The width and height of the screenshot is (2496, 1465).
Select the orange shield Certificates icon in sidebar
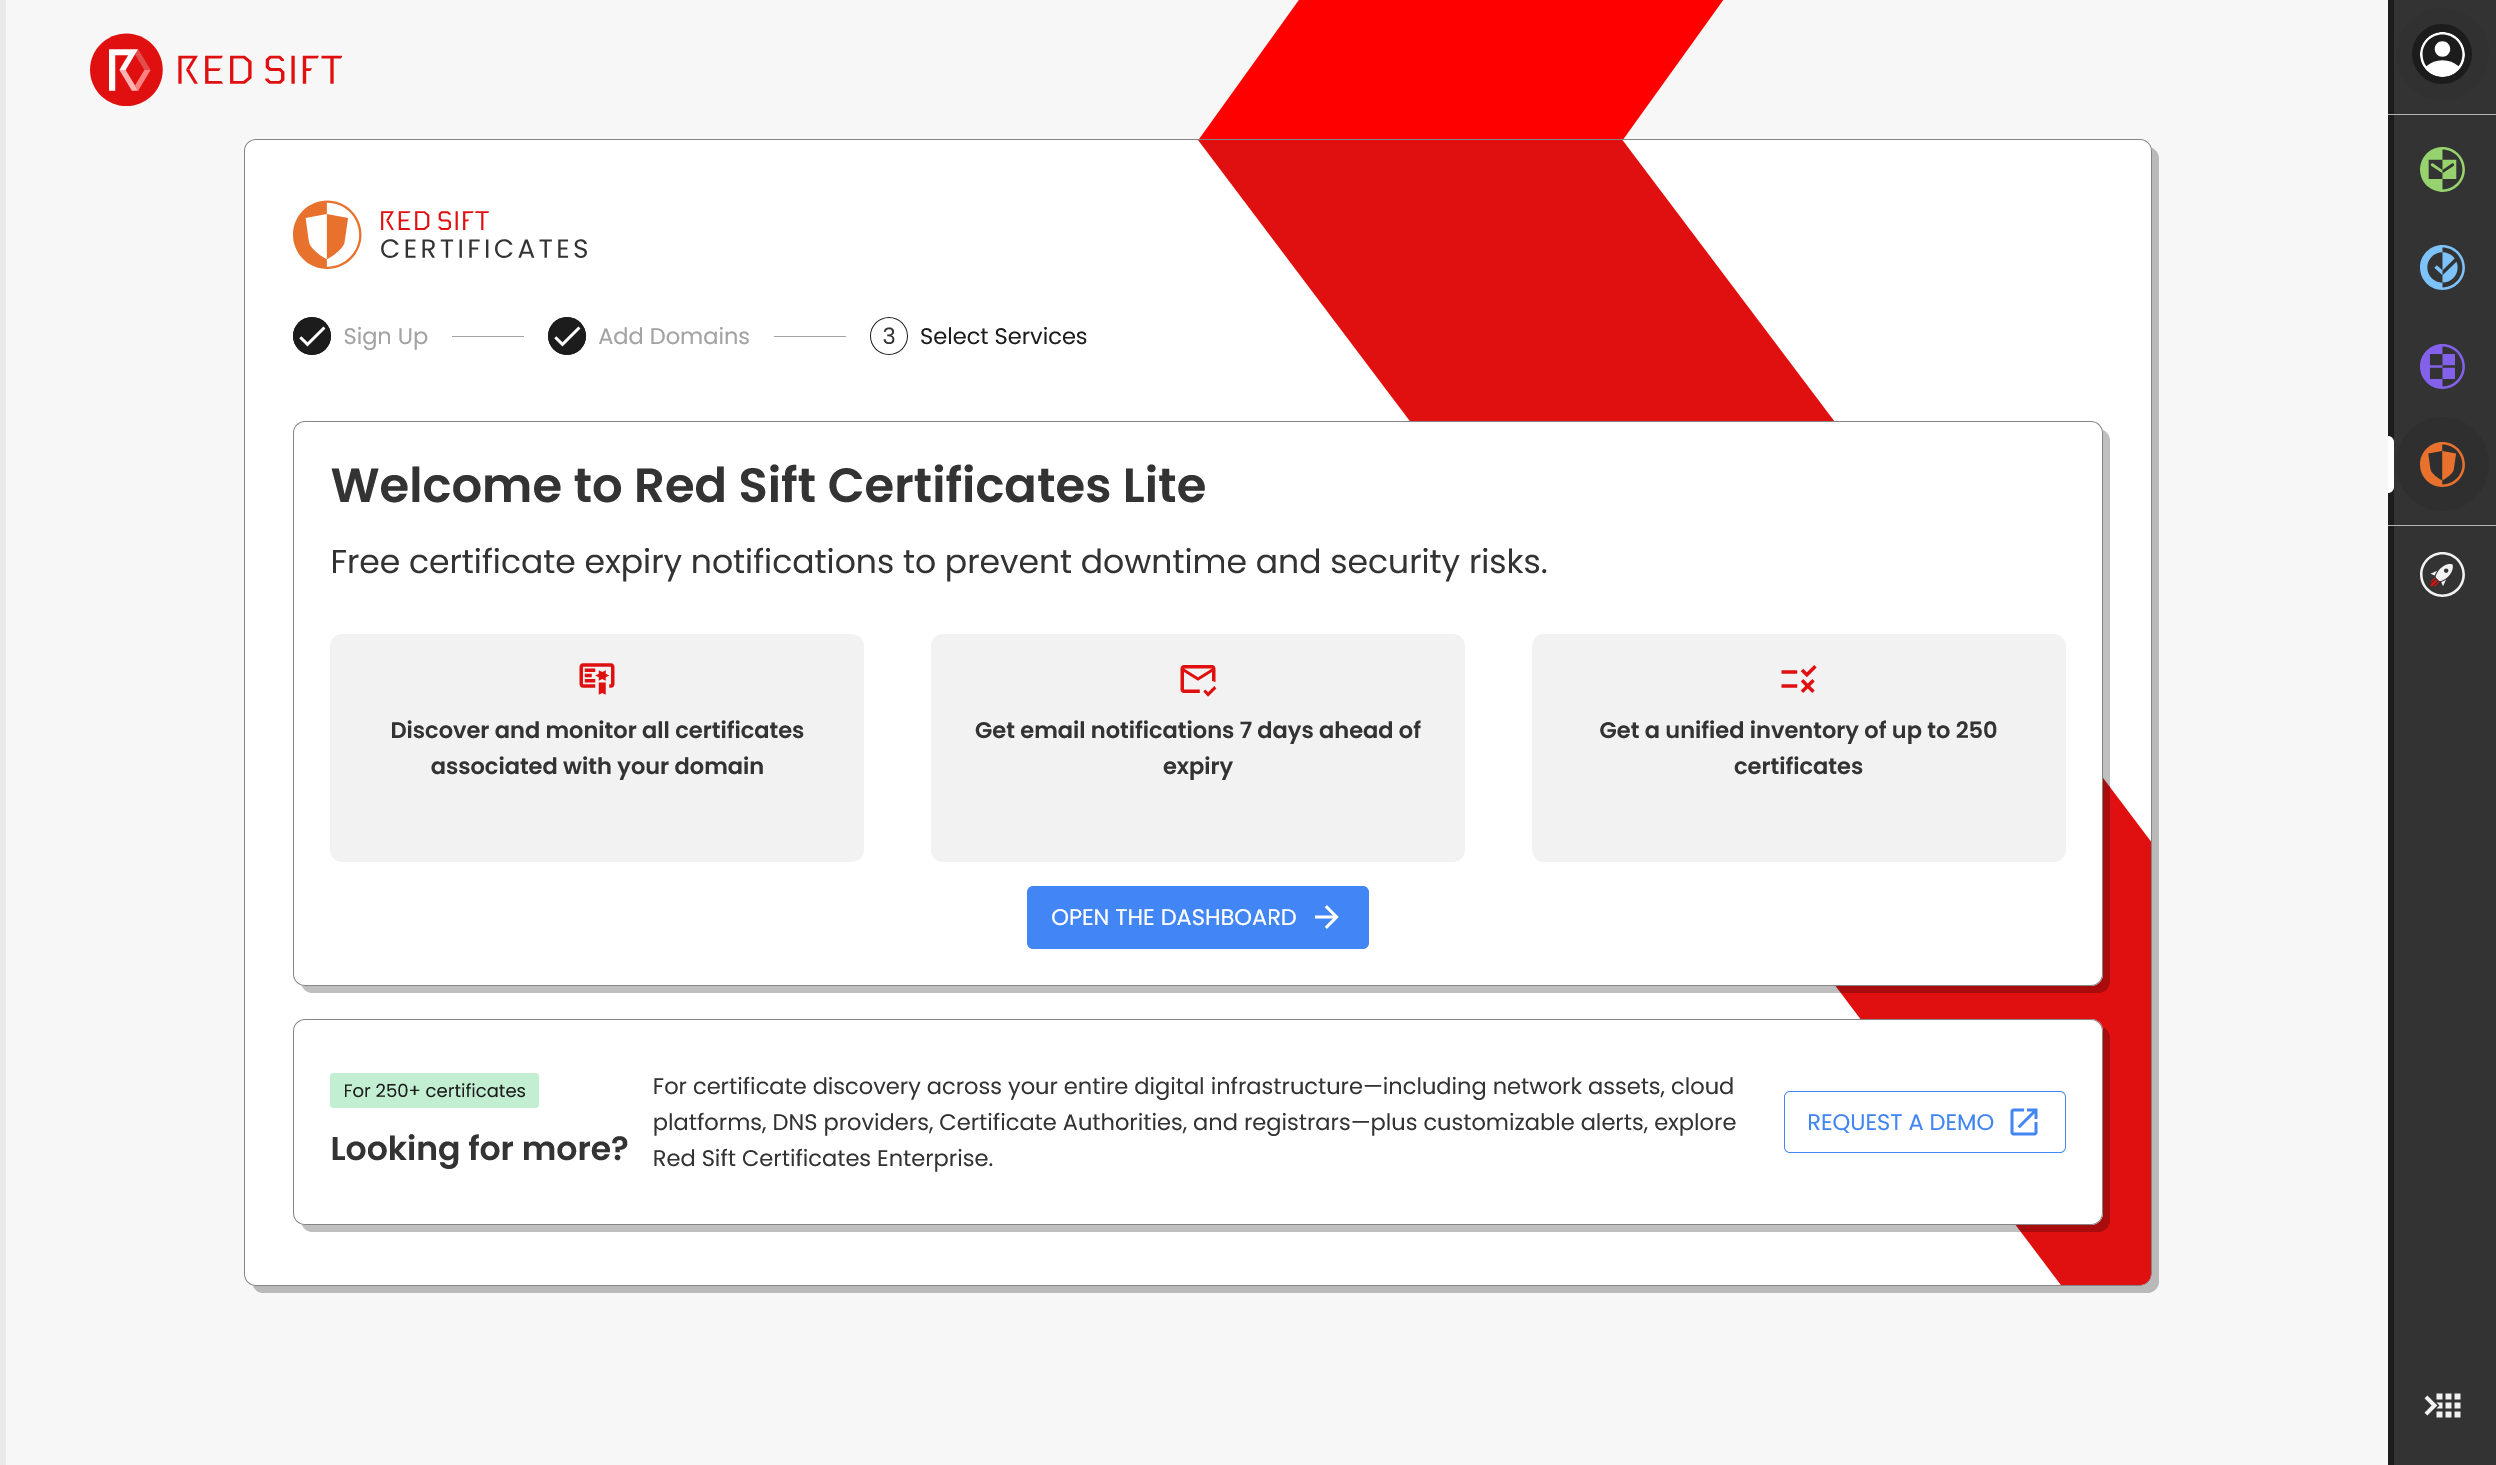click(x=2442, y=464)
